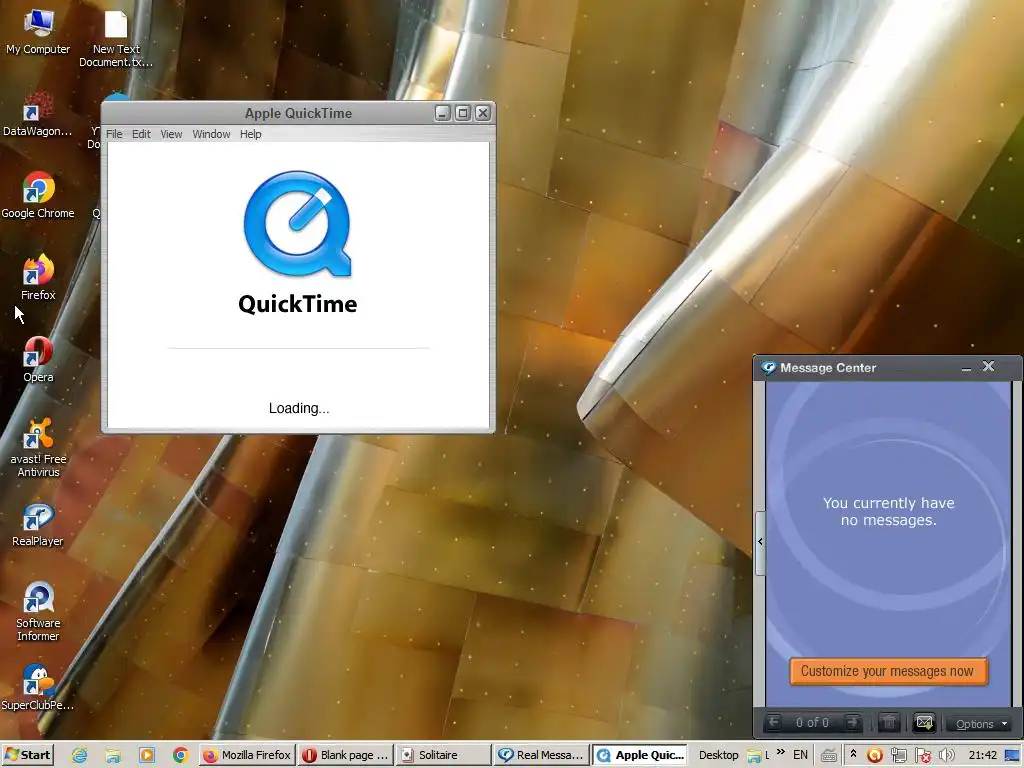Screen dimensions: 1024x768
Task: Open the Window menu in QuickTime
Action: click(x=211, y=134)
